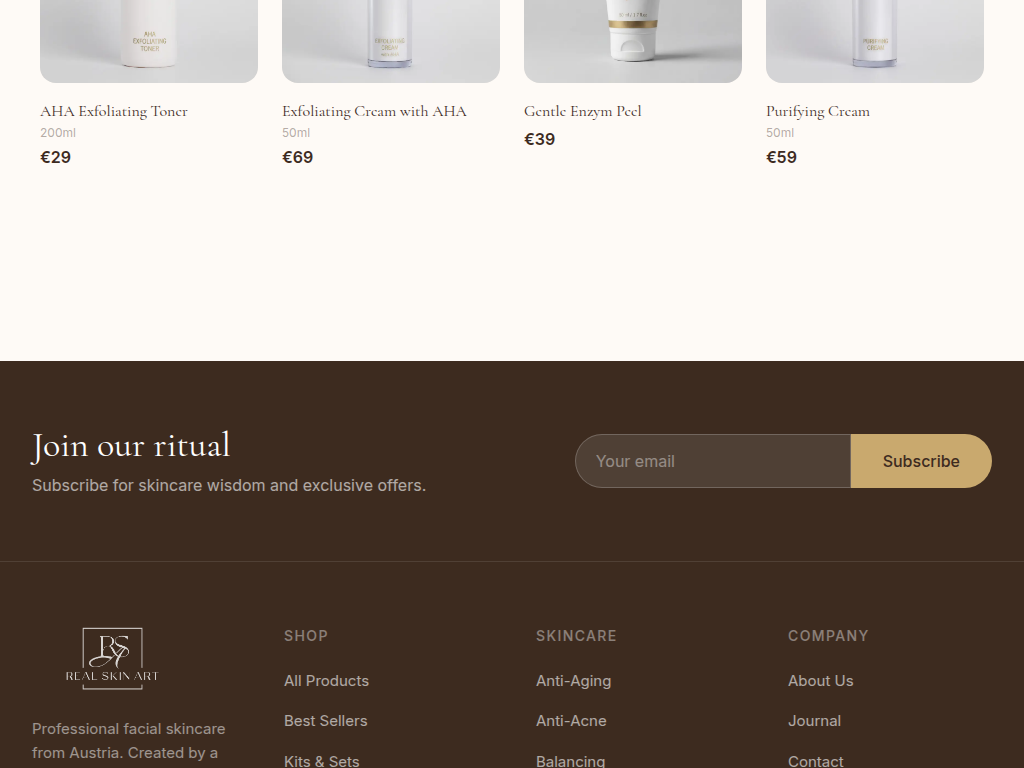This screenshot has width=1024, height=768.
Task: Click the Your email input field
Action: [x=713, y=461]
